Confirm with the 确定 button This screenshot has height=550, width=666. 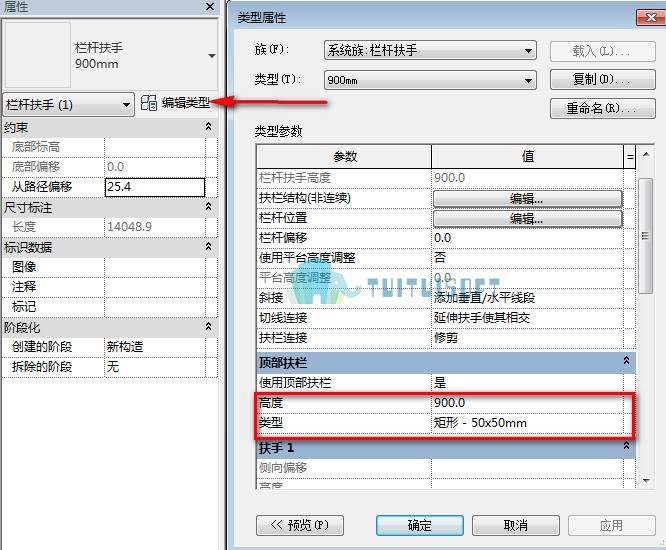tap(419, 525)
